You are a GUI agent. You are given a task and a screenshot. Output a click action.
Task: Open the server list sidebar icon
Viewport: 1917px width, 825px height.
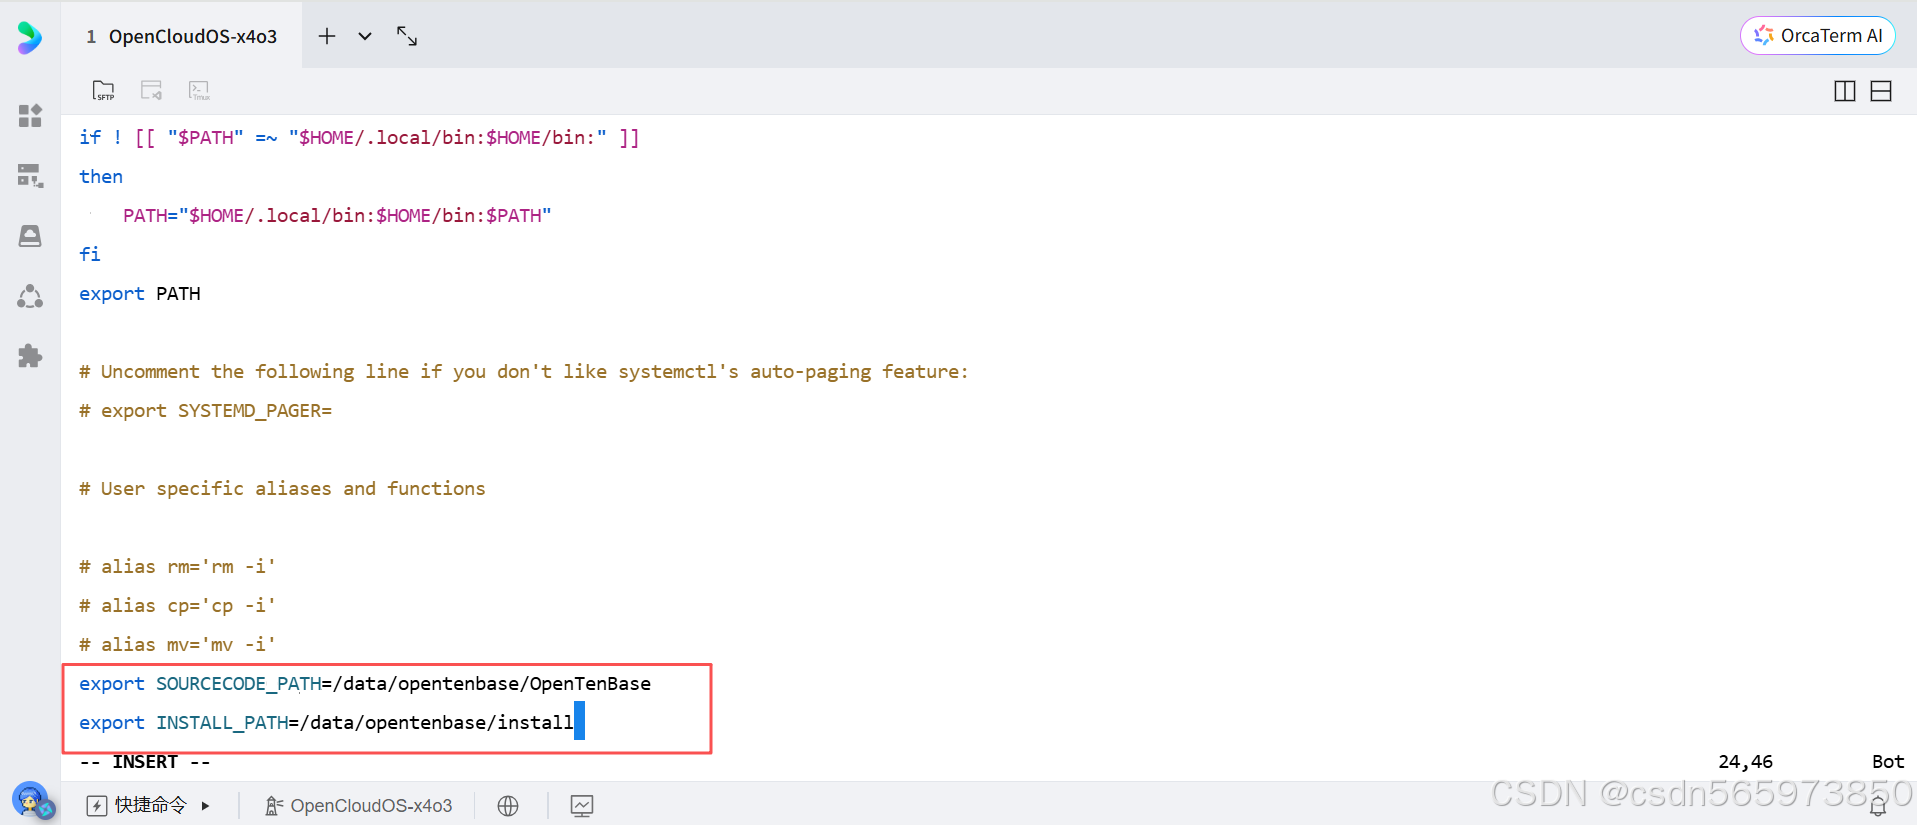click(30, 176)
